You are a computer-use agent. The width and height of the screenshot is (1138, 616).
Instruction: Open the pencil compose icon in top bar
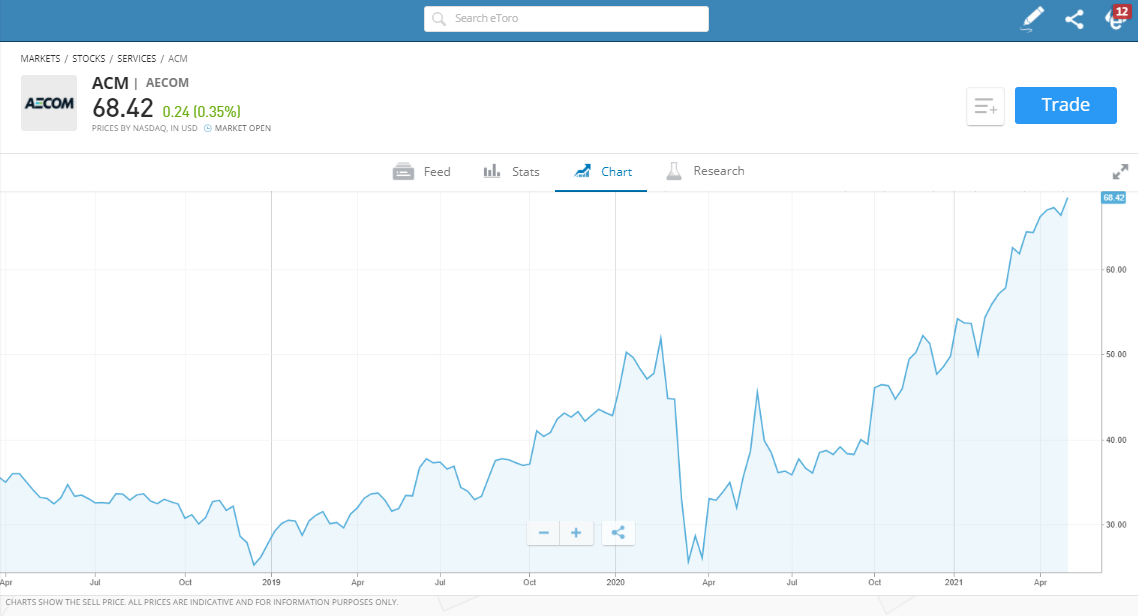(x=1032, y=17)
